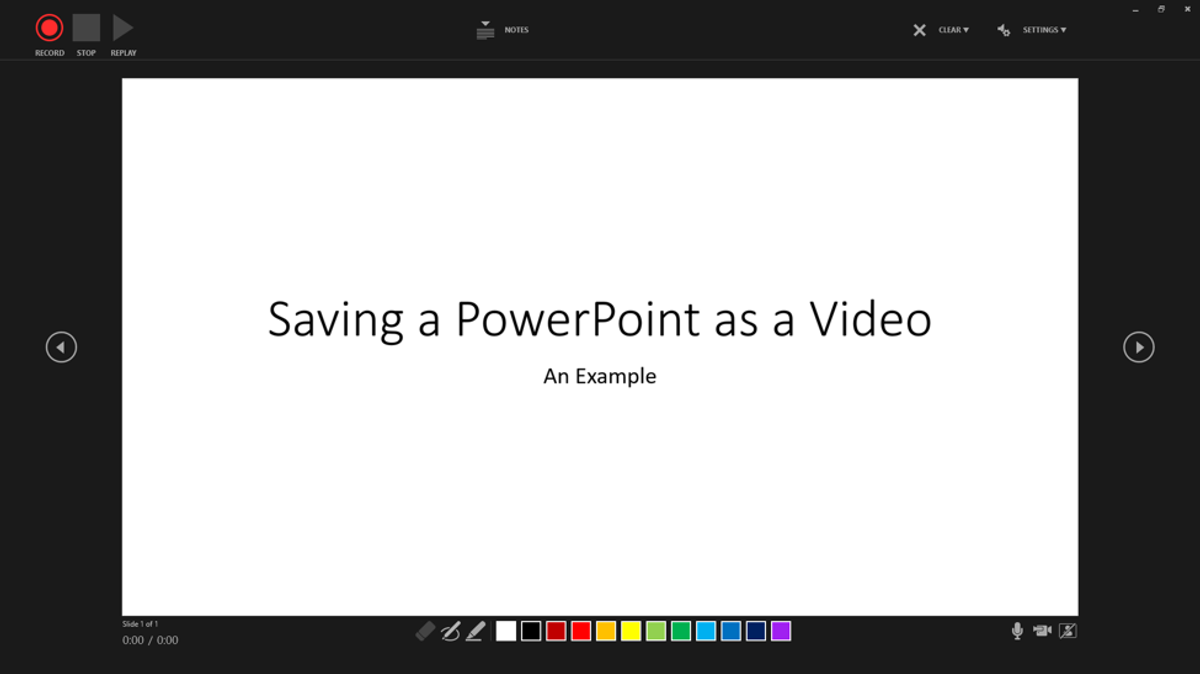1200x674 pixels.
Task: Toggle the microphone on or off
Action: click(1018, 631)
